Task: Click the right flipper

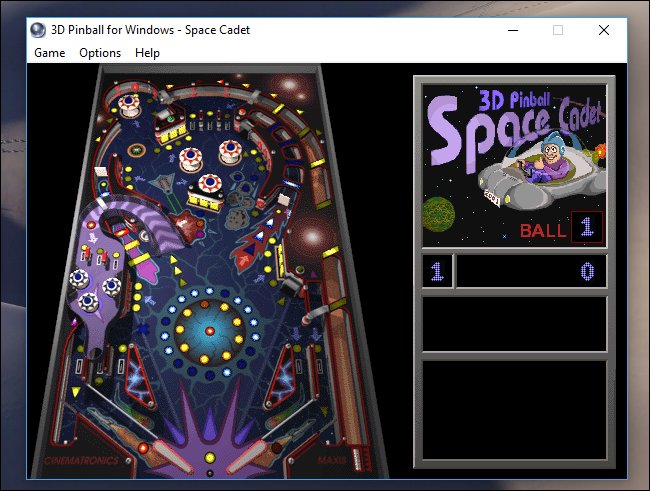Action: point(249,456)
